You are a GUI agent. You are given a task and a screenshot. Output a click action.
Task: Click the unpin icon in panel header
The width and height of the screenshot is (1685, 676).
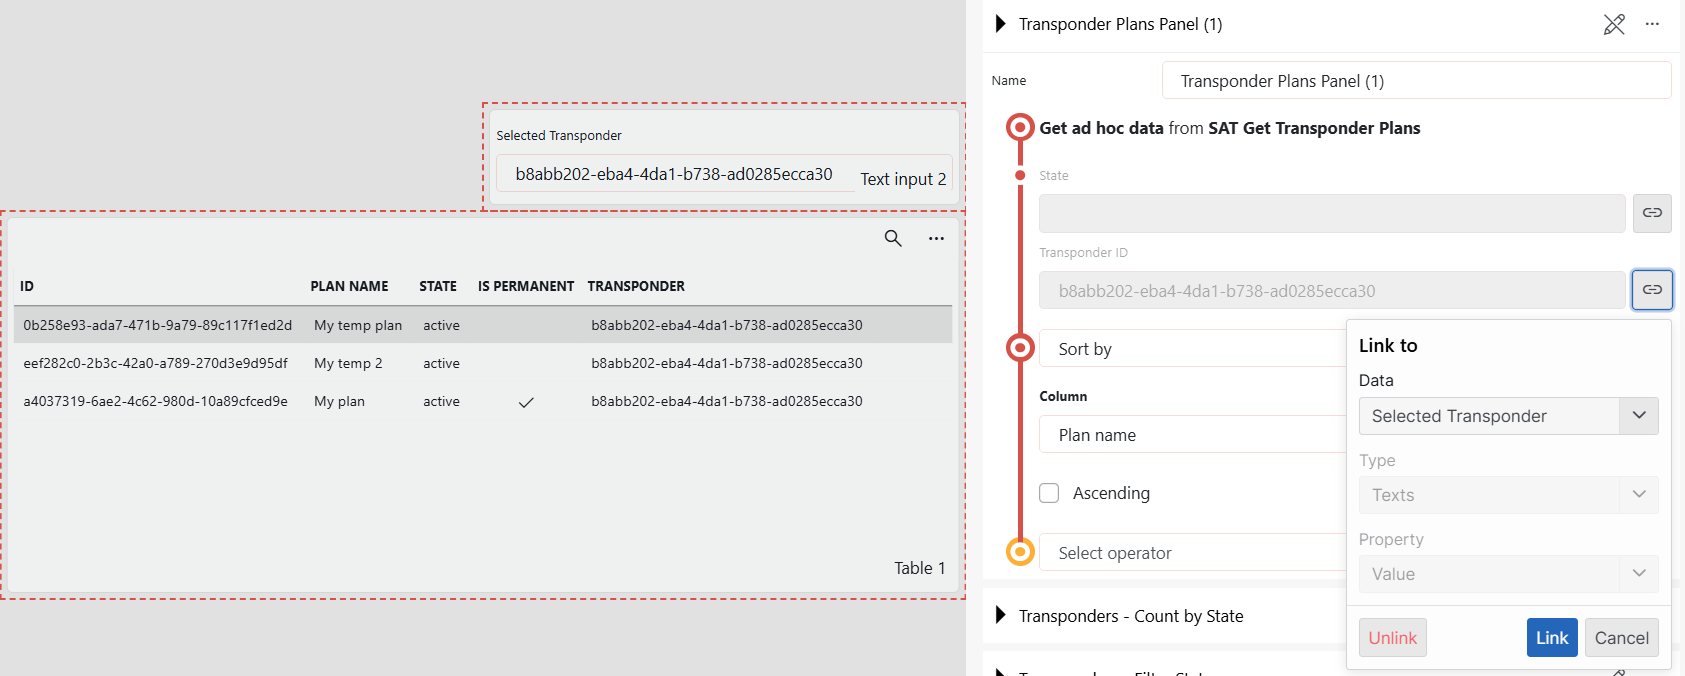click(x=1614, y=24)
